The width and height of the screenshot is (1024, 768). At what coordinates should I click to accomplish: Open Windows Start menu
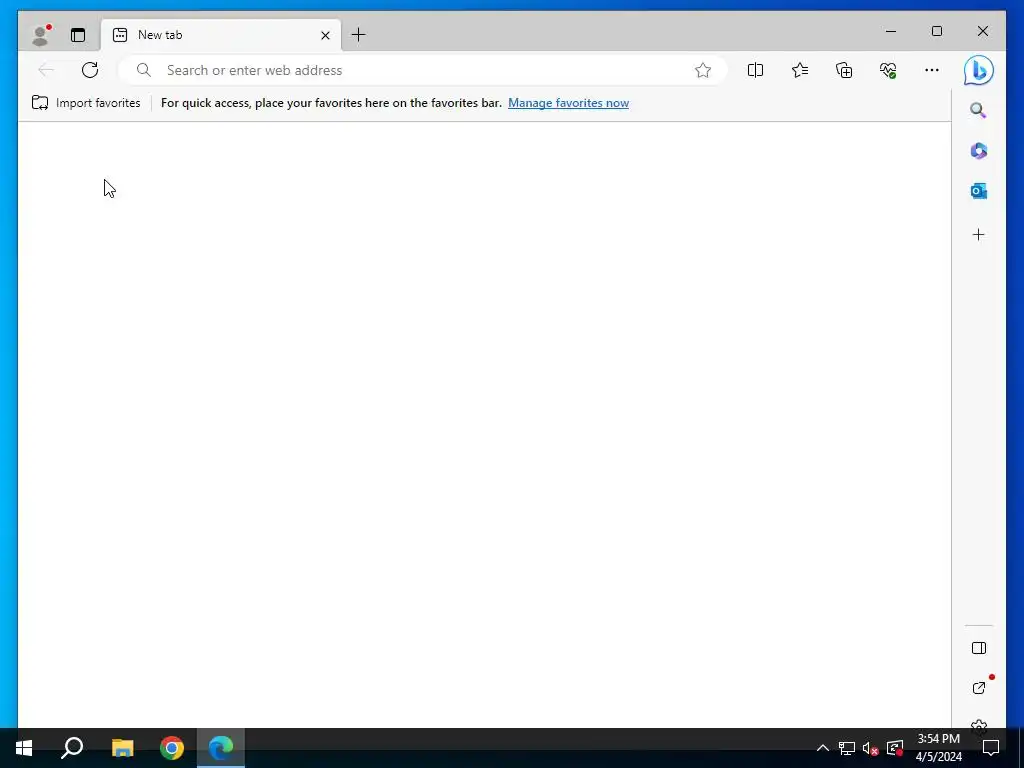[24, 748]
